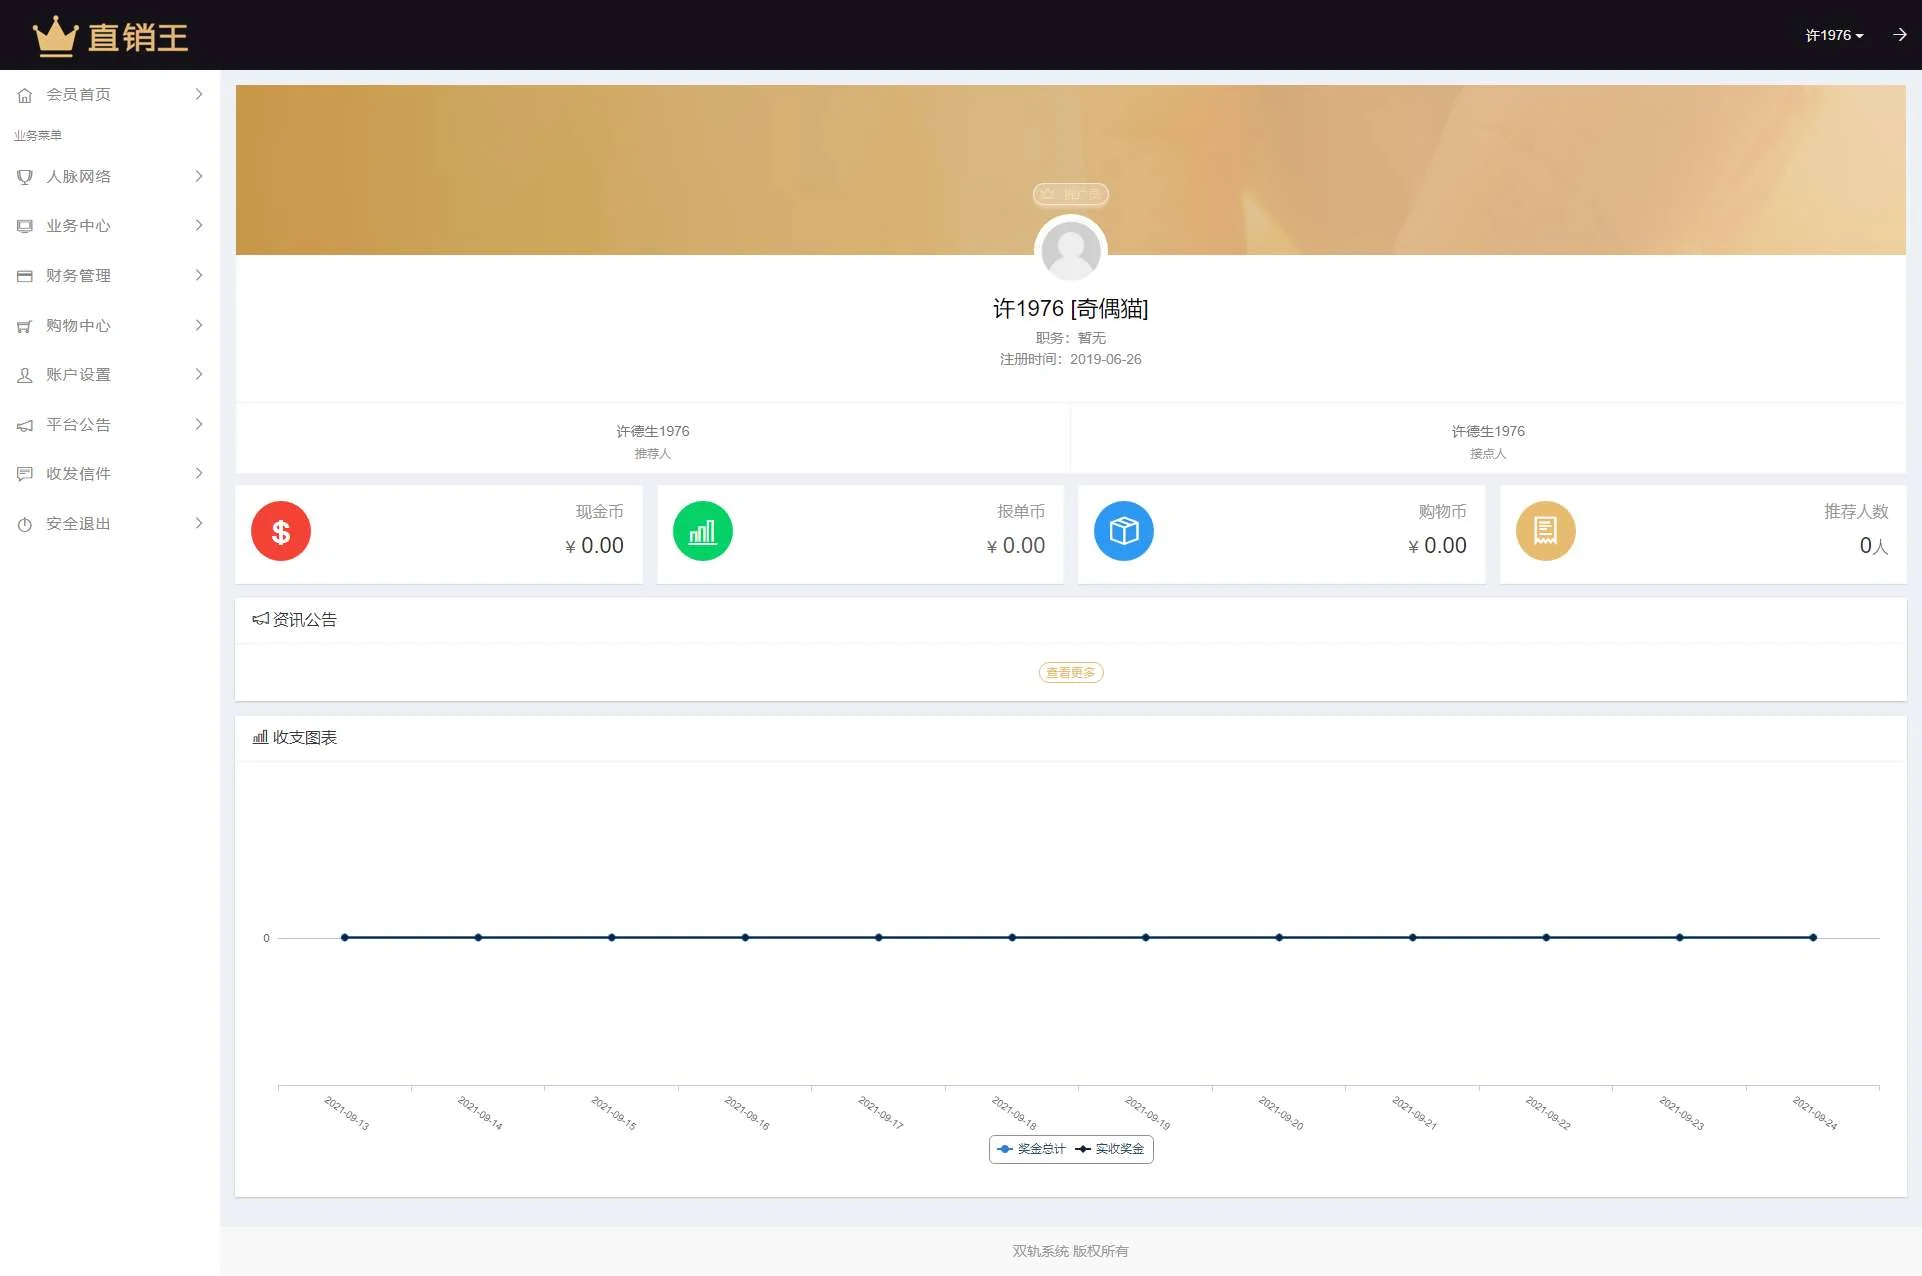
Task: Select 安全退出 in the sidebar
Action: (x=78, y=524)
